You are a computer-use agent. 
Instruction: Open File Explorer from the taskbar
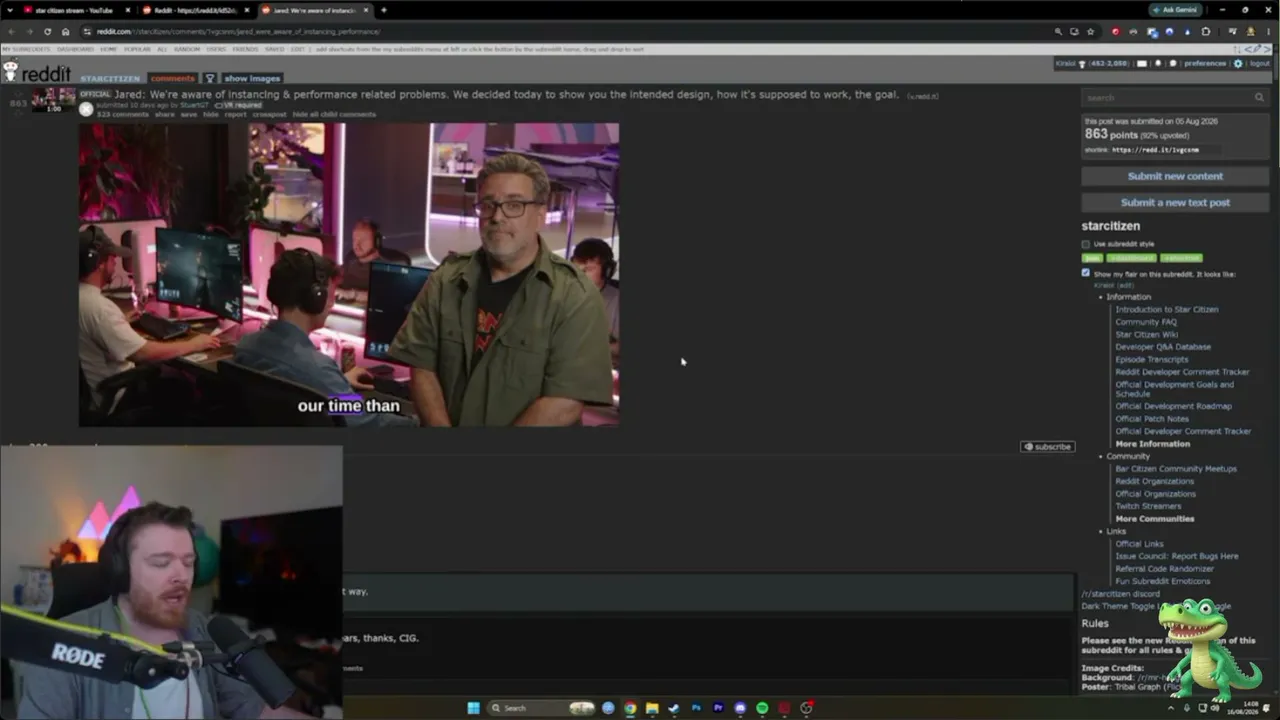click(x=652, y=708)
